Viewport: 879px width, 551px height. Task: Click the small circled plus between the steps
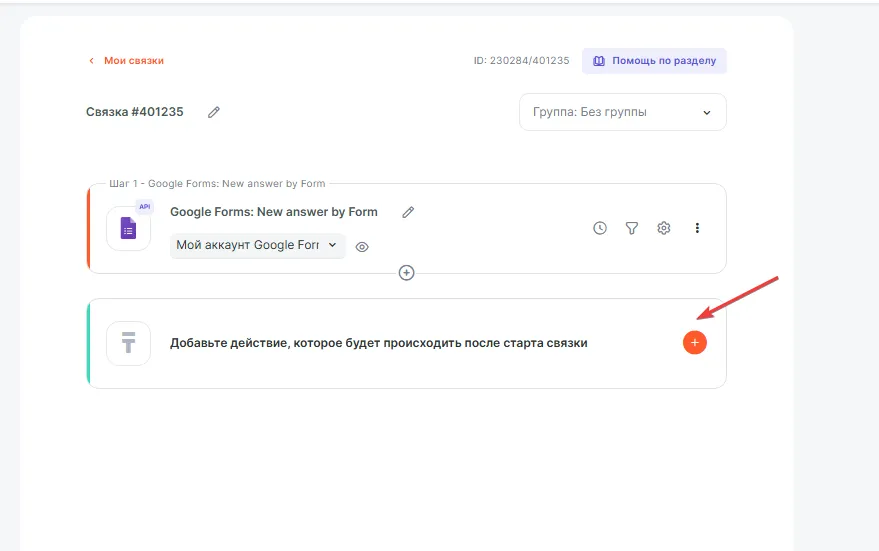click(x=406, y=272)
